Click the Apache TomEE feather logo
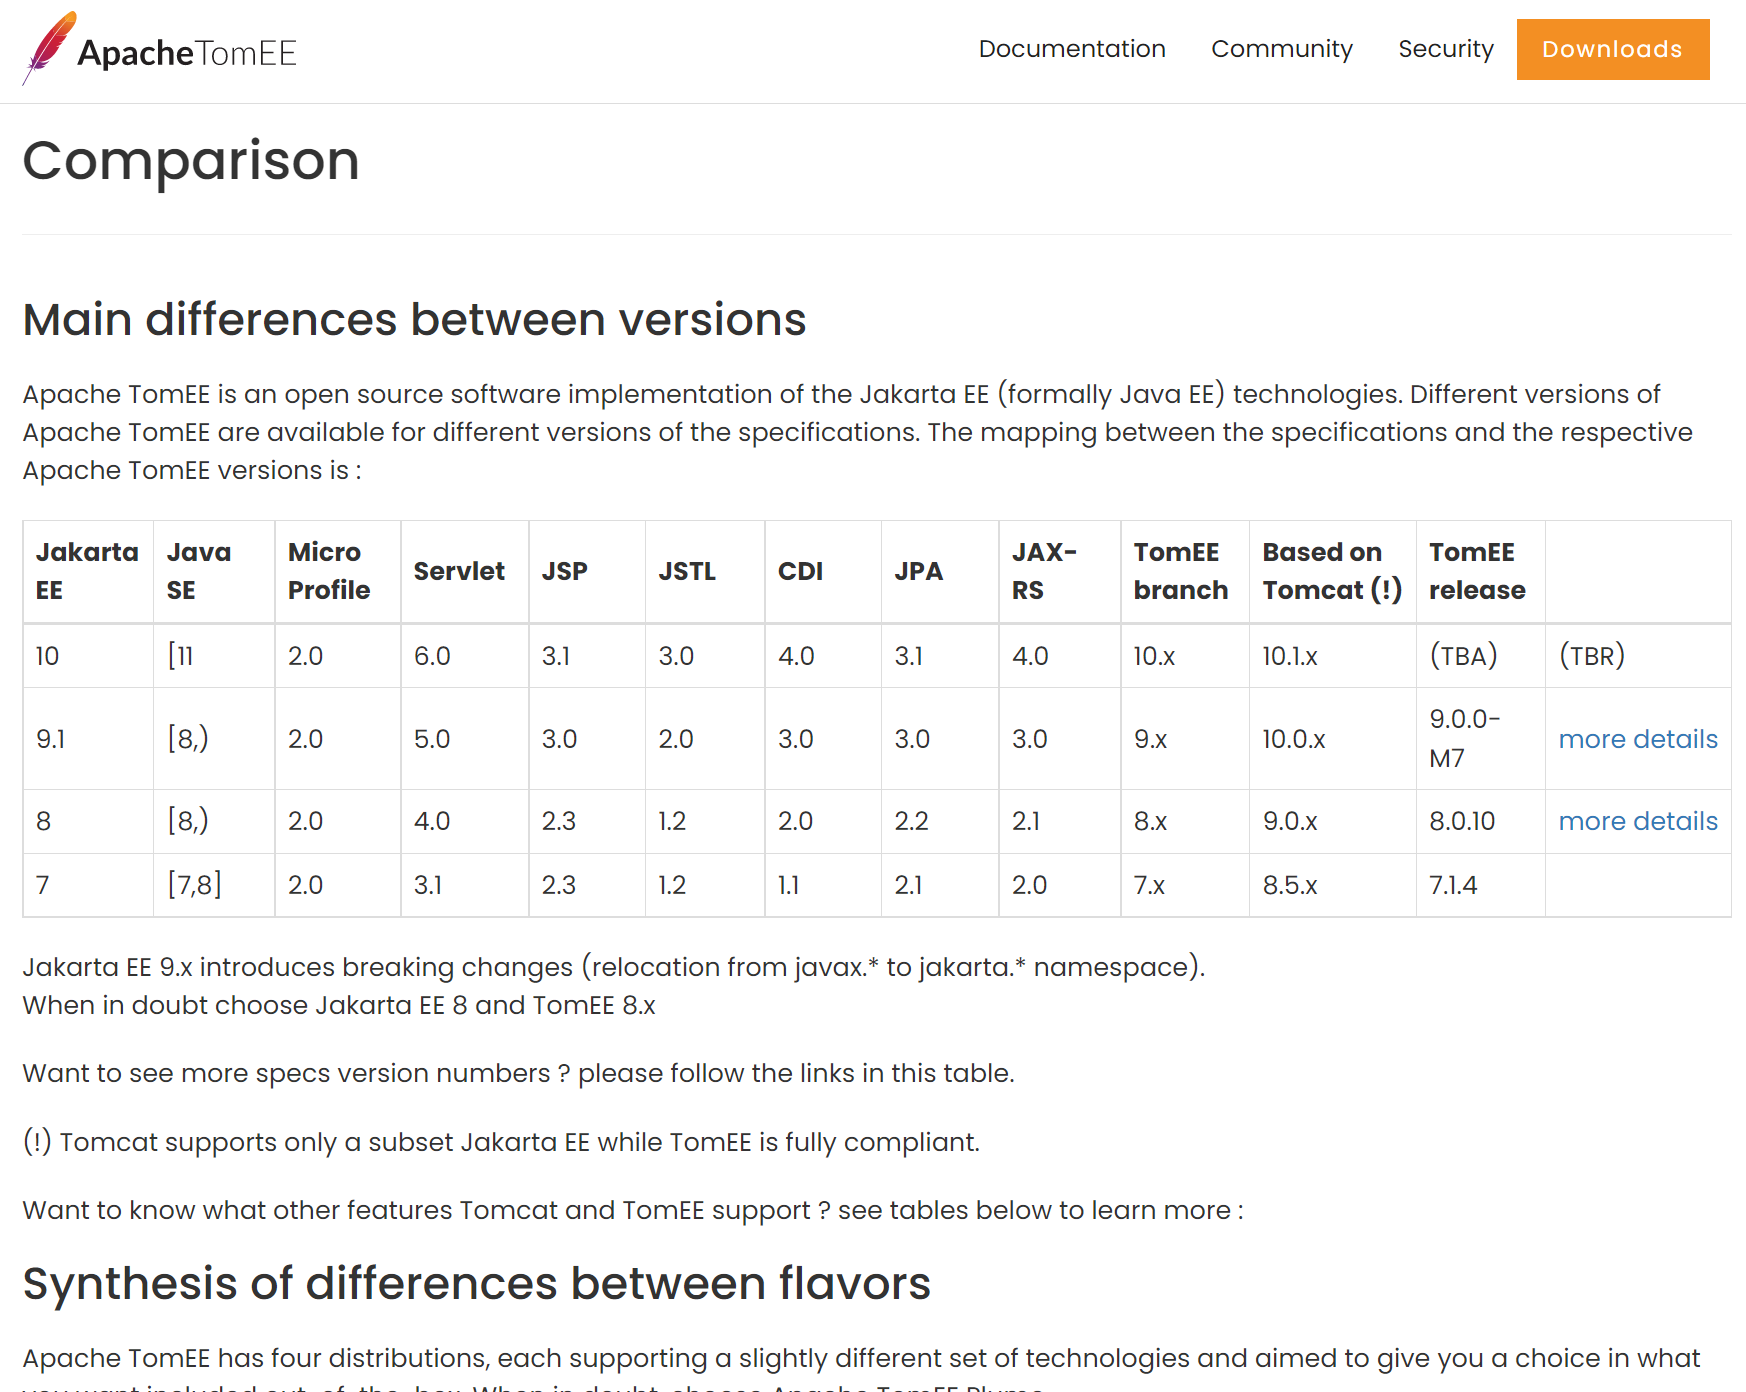The width and height of the screenshot is (1746, 1392). (159, 49)
